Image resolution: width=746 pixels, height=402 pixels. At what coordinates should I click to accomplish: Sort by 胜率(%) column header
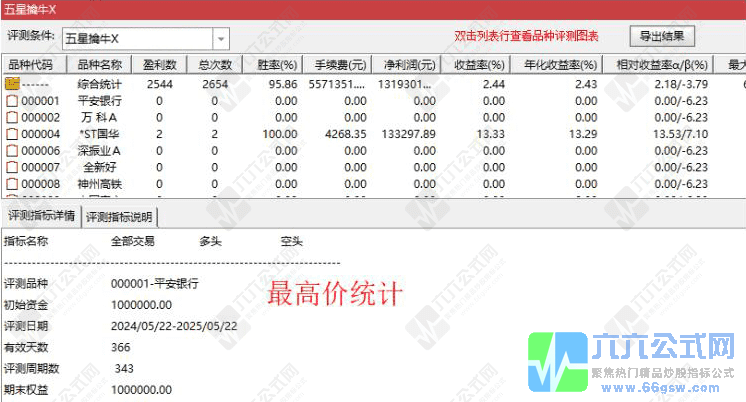pyautogui.click(x=274, y=64)
